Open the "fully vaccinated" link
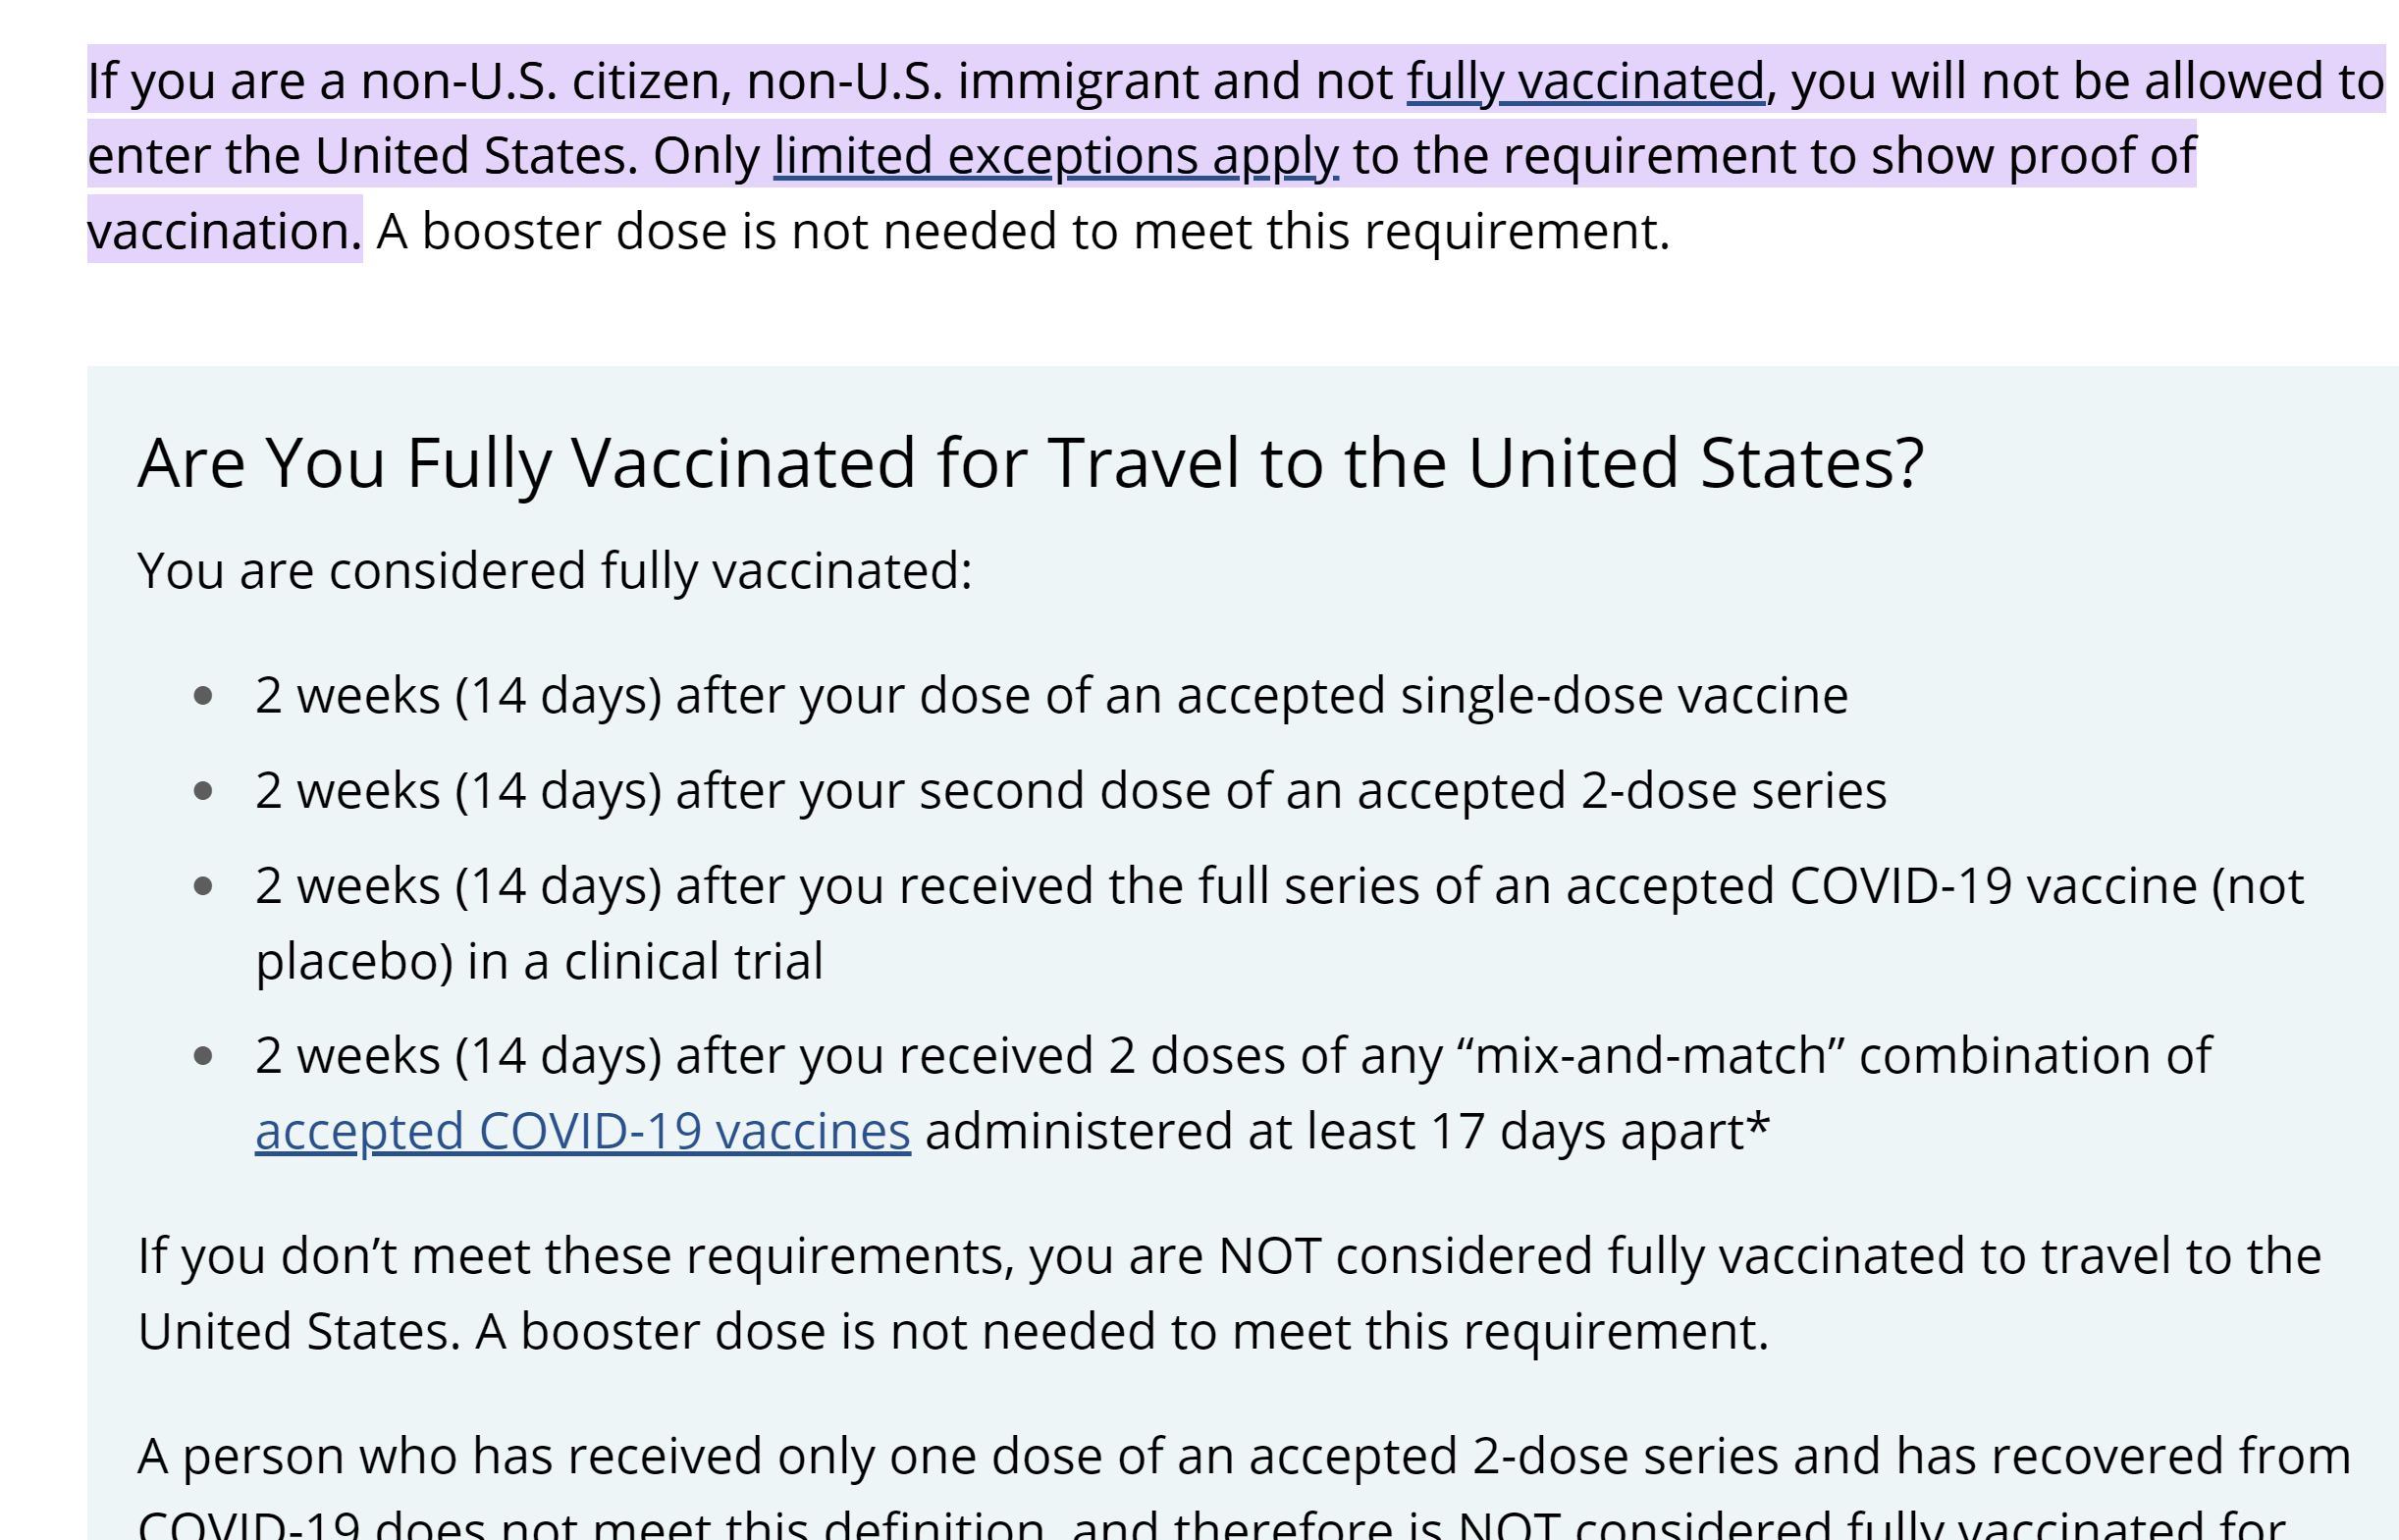The height and width of the screenshot is (1540, 2399). tap(1585, 81)
